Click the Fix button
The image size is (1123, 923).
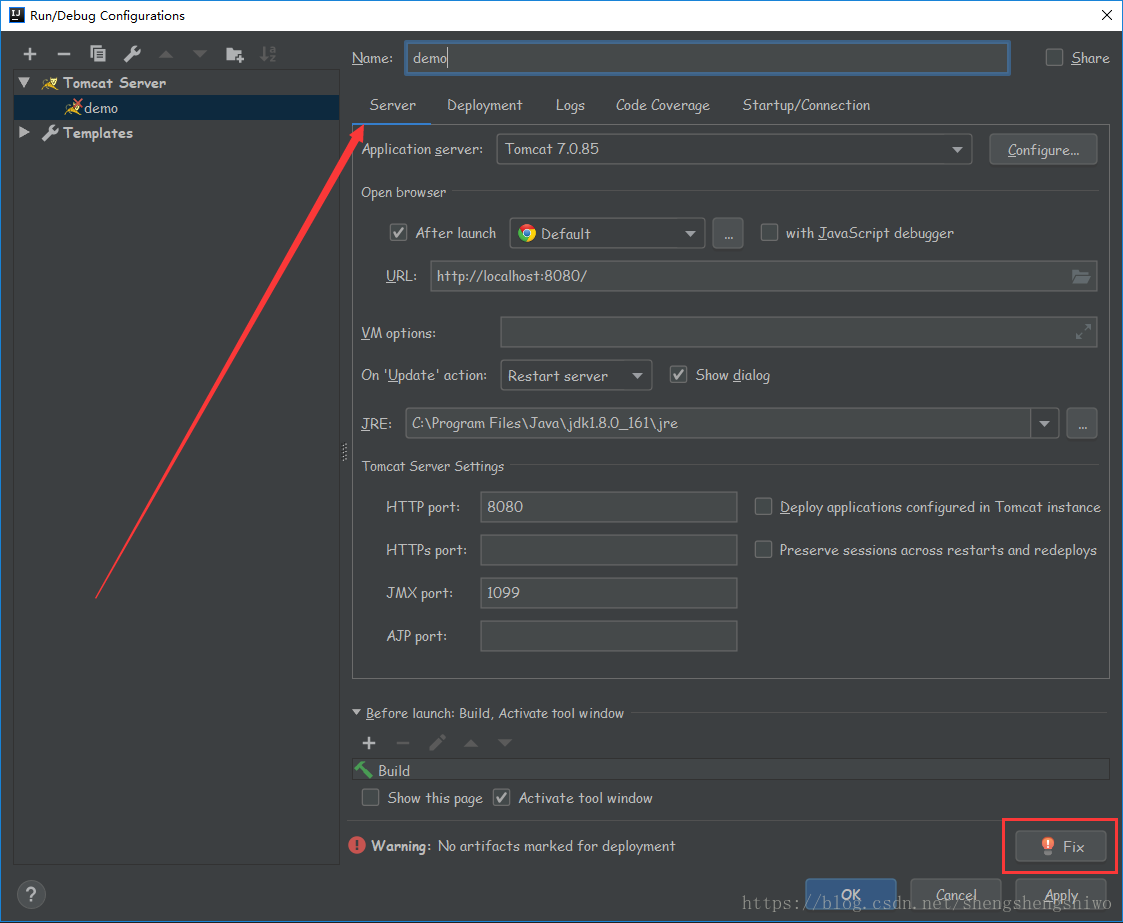click(1061, 846)
